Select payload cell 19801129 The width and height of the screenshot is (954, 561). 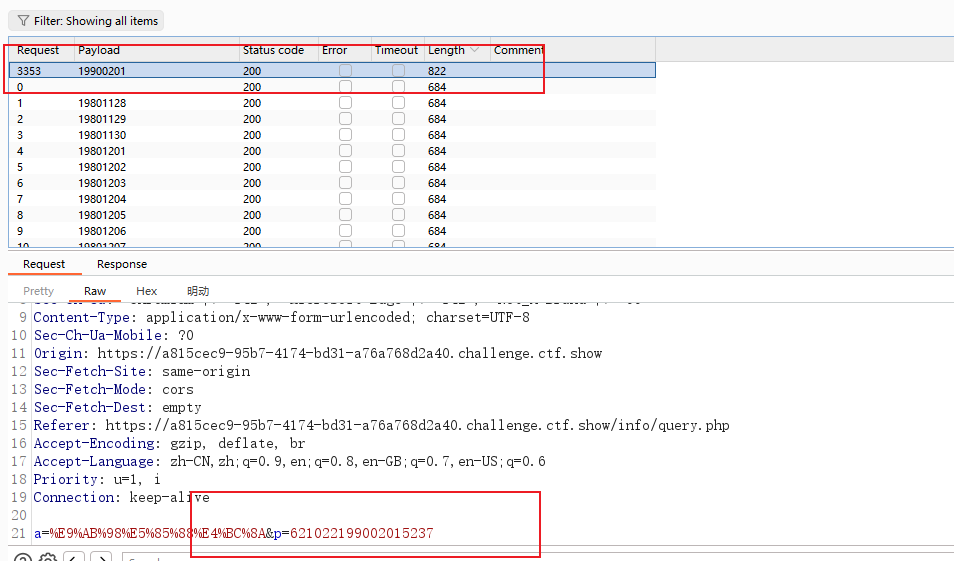coord(102,119)
